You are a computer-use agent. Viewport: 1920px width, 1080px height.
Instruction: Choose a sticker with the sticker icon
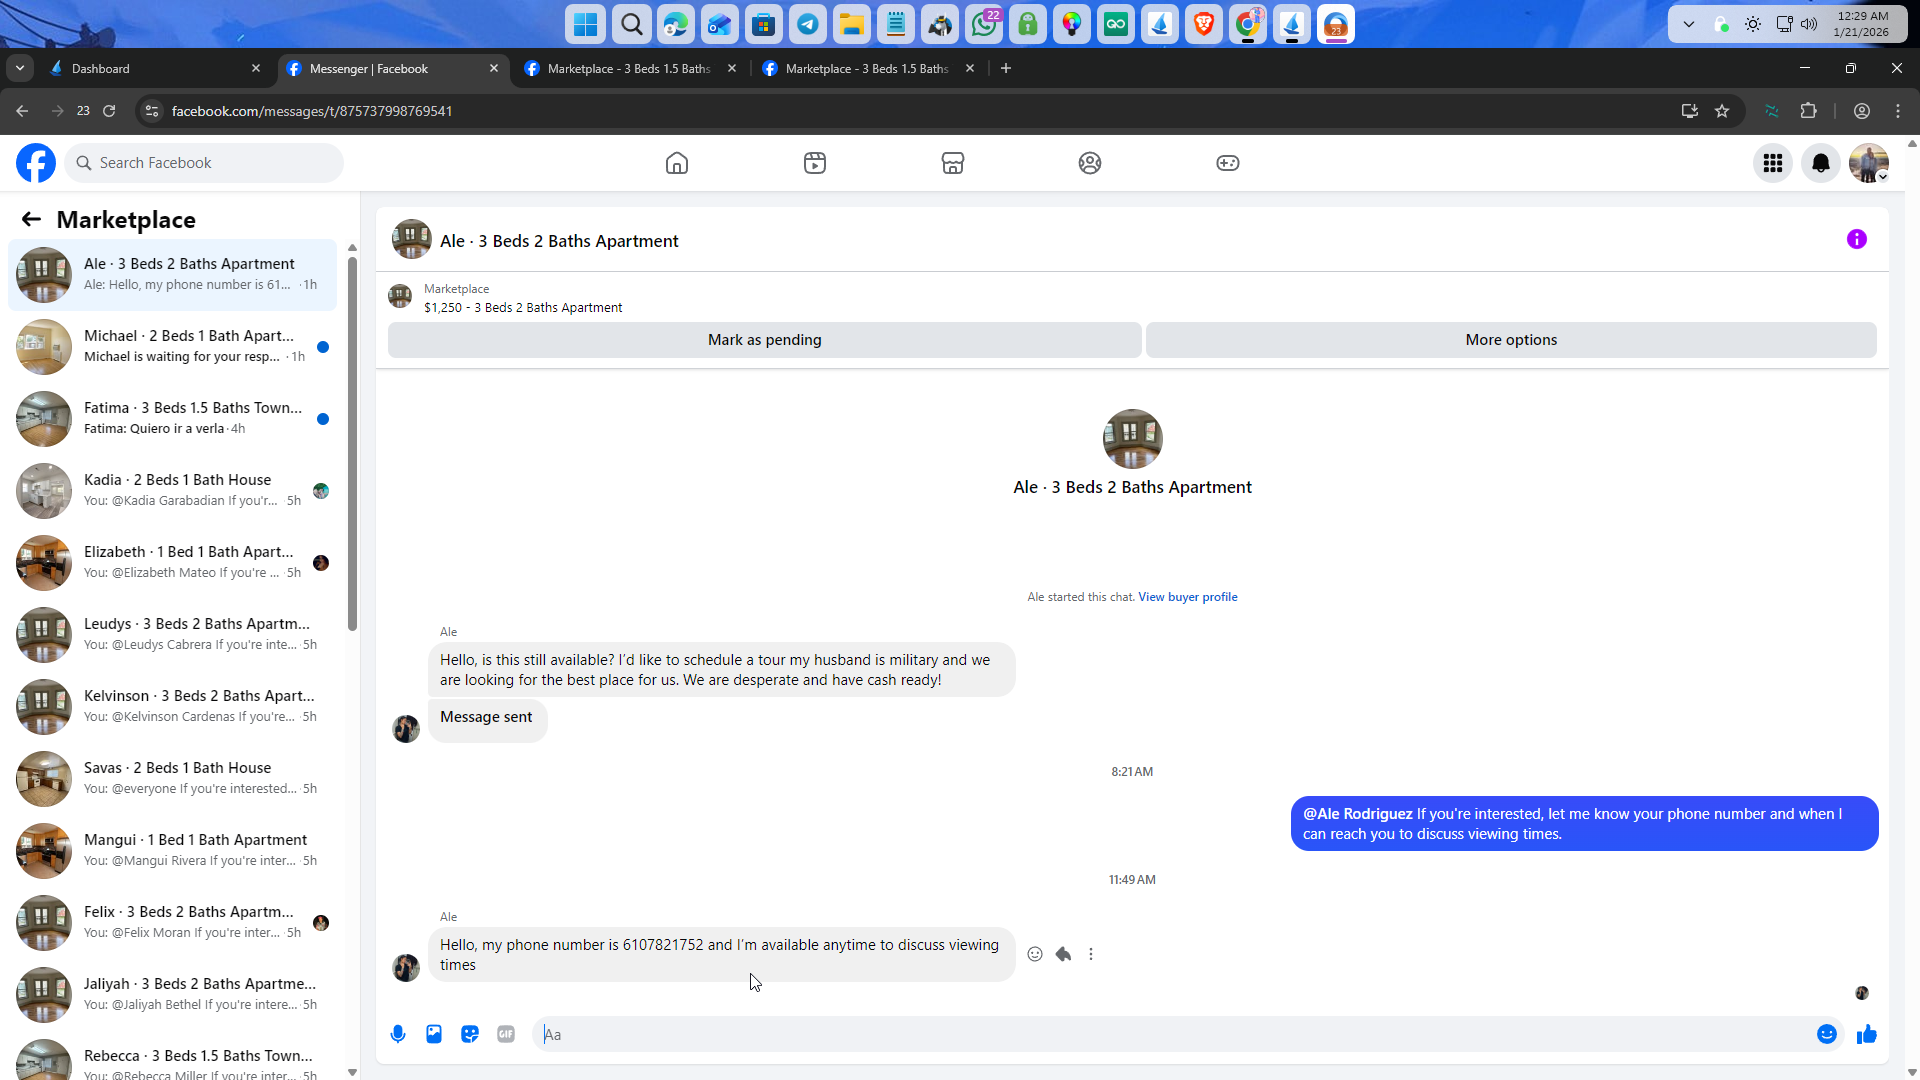pyautogui.click(x=470, y=1034)
